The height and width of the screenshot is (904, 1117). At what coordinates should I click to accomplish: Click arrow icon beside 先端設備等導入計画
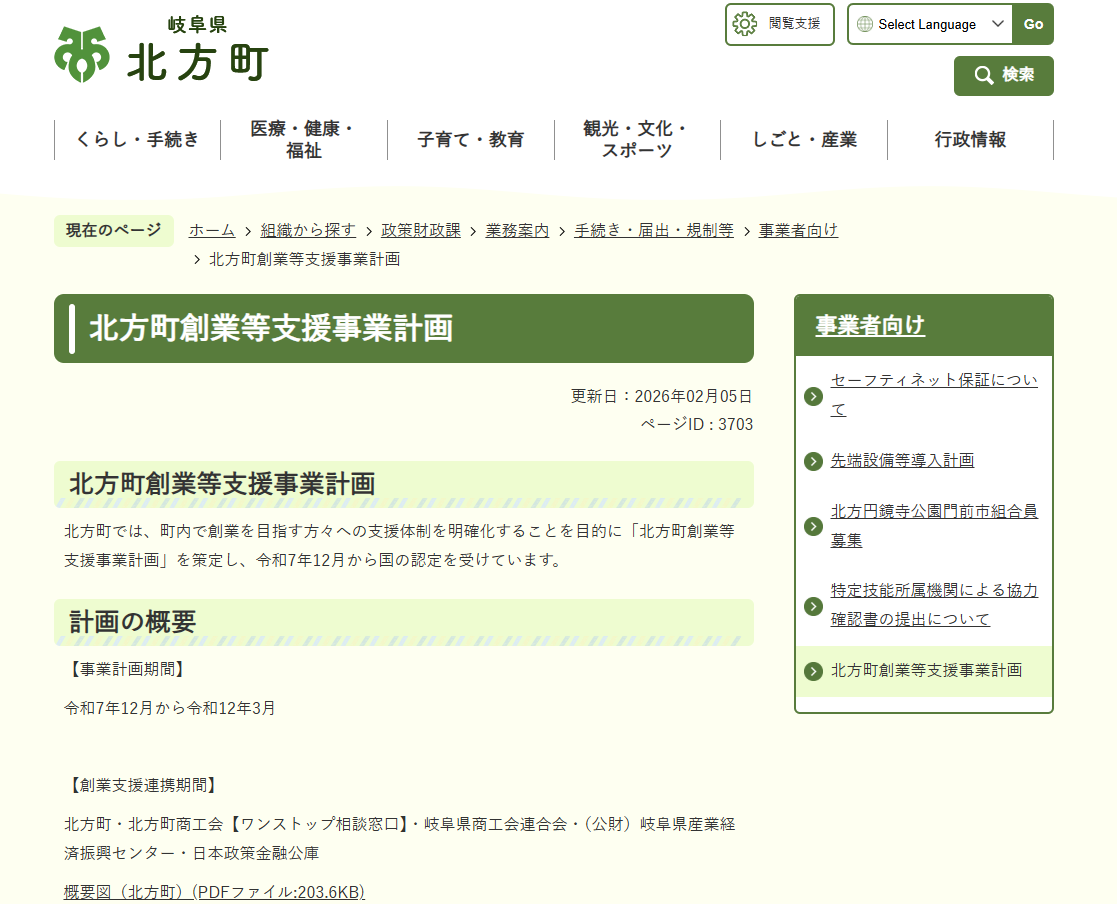[x=813, y=461]
